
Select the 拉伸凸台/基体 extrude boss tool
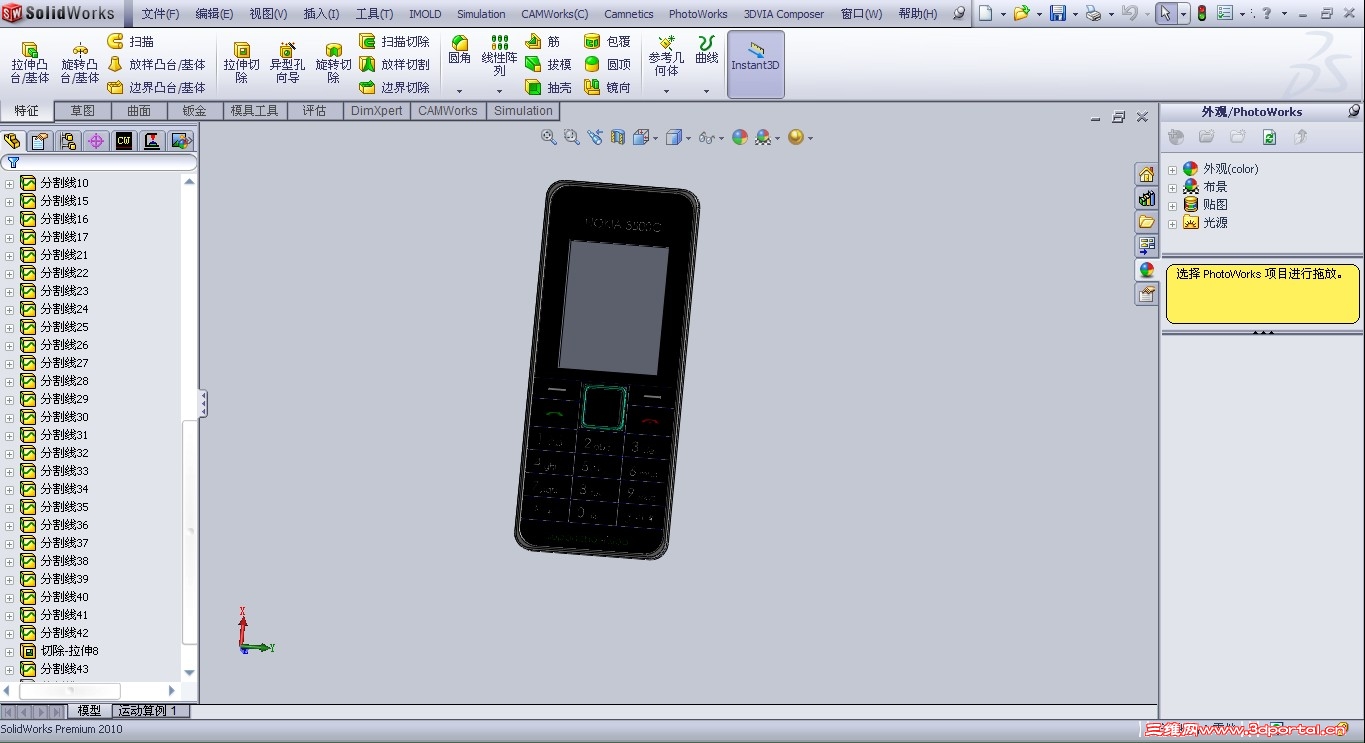click(30, 63)
